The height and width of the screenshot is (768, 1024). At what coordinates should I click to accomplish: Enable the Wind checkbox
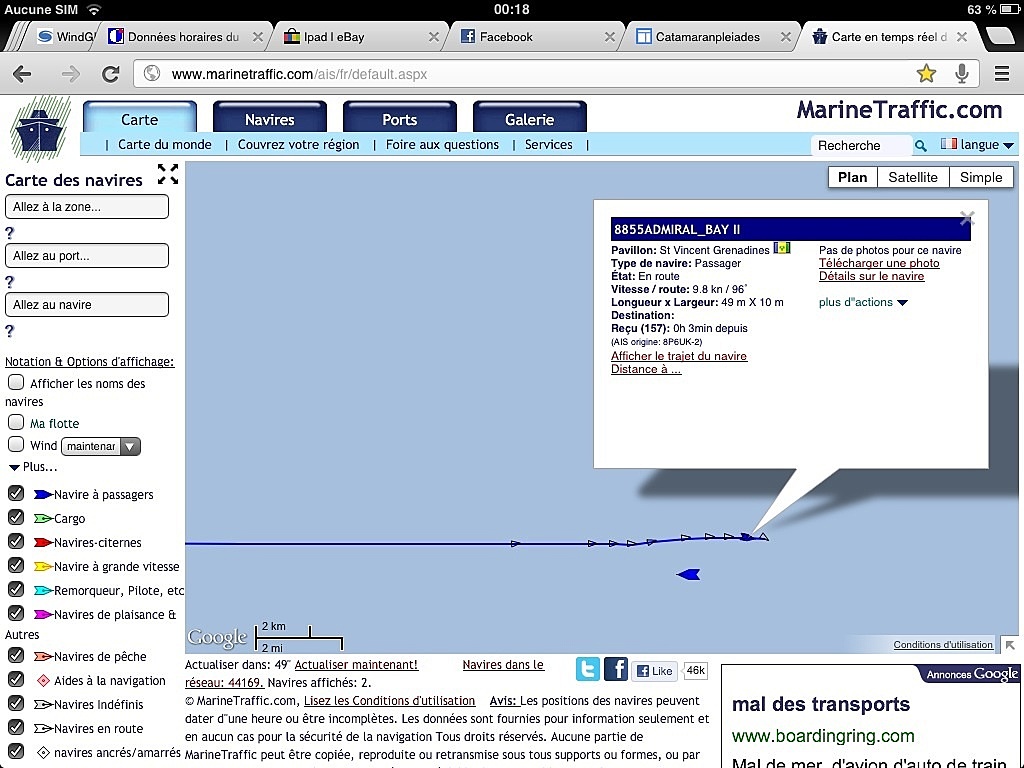click(x=16, y=444)
